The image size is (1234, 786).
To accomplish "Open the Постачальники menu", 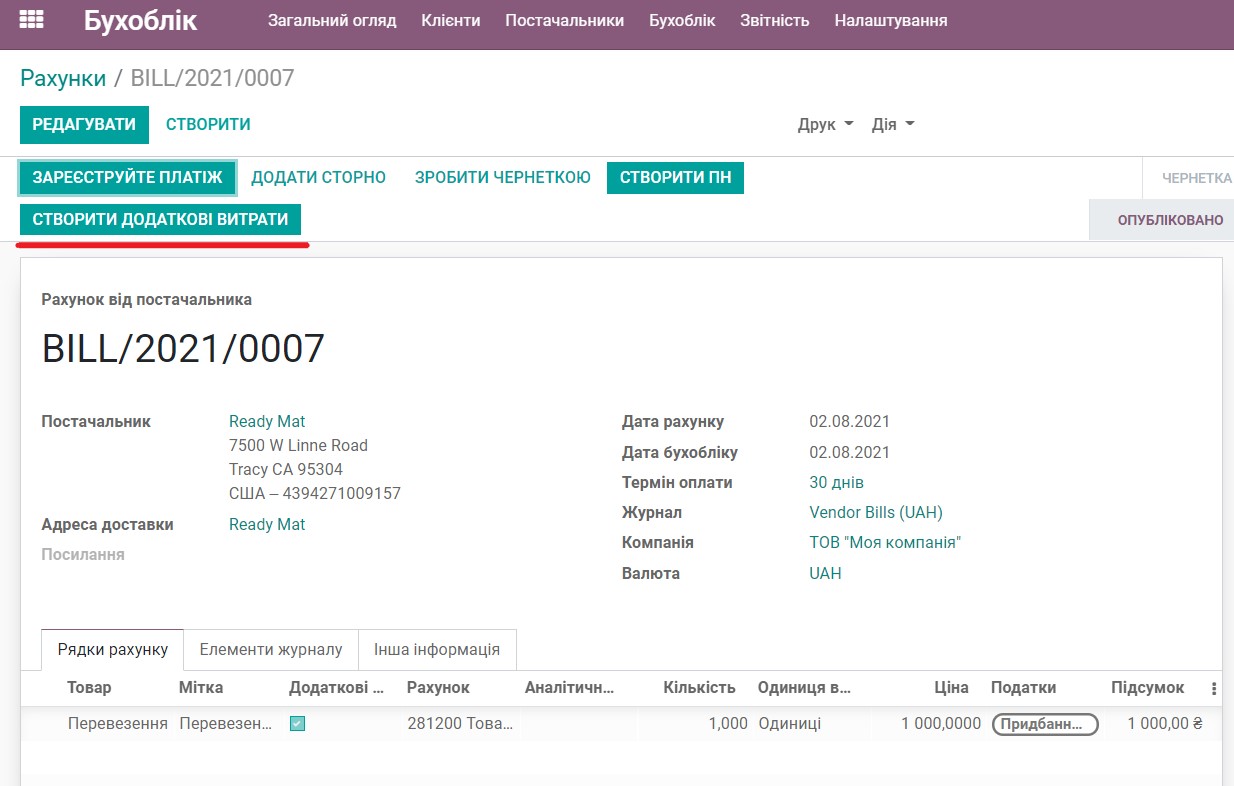I will point(564,19).
